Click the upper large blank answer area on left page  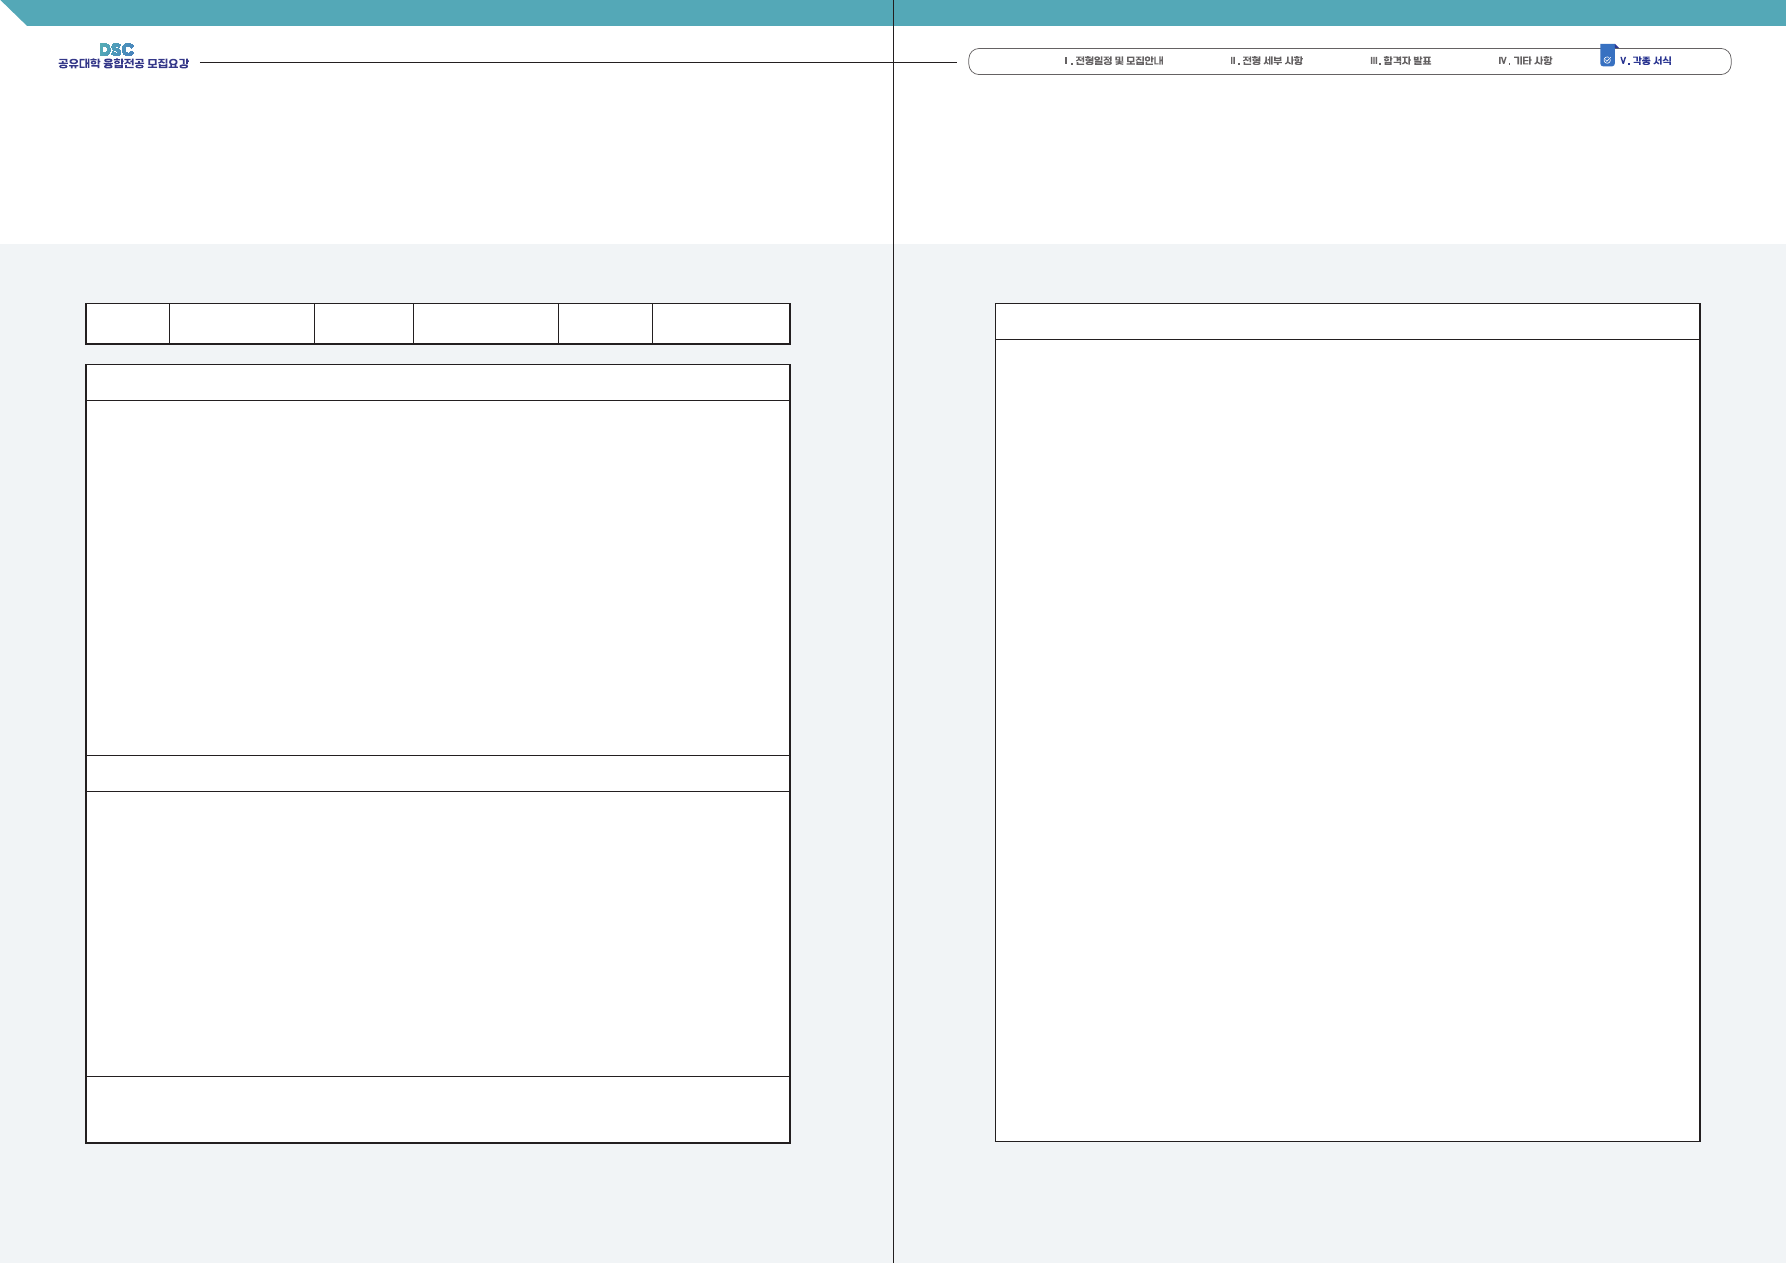pyautogui.click(x=438, y=578)
